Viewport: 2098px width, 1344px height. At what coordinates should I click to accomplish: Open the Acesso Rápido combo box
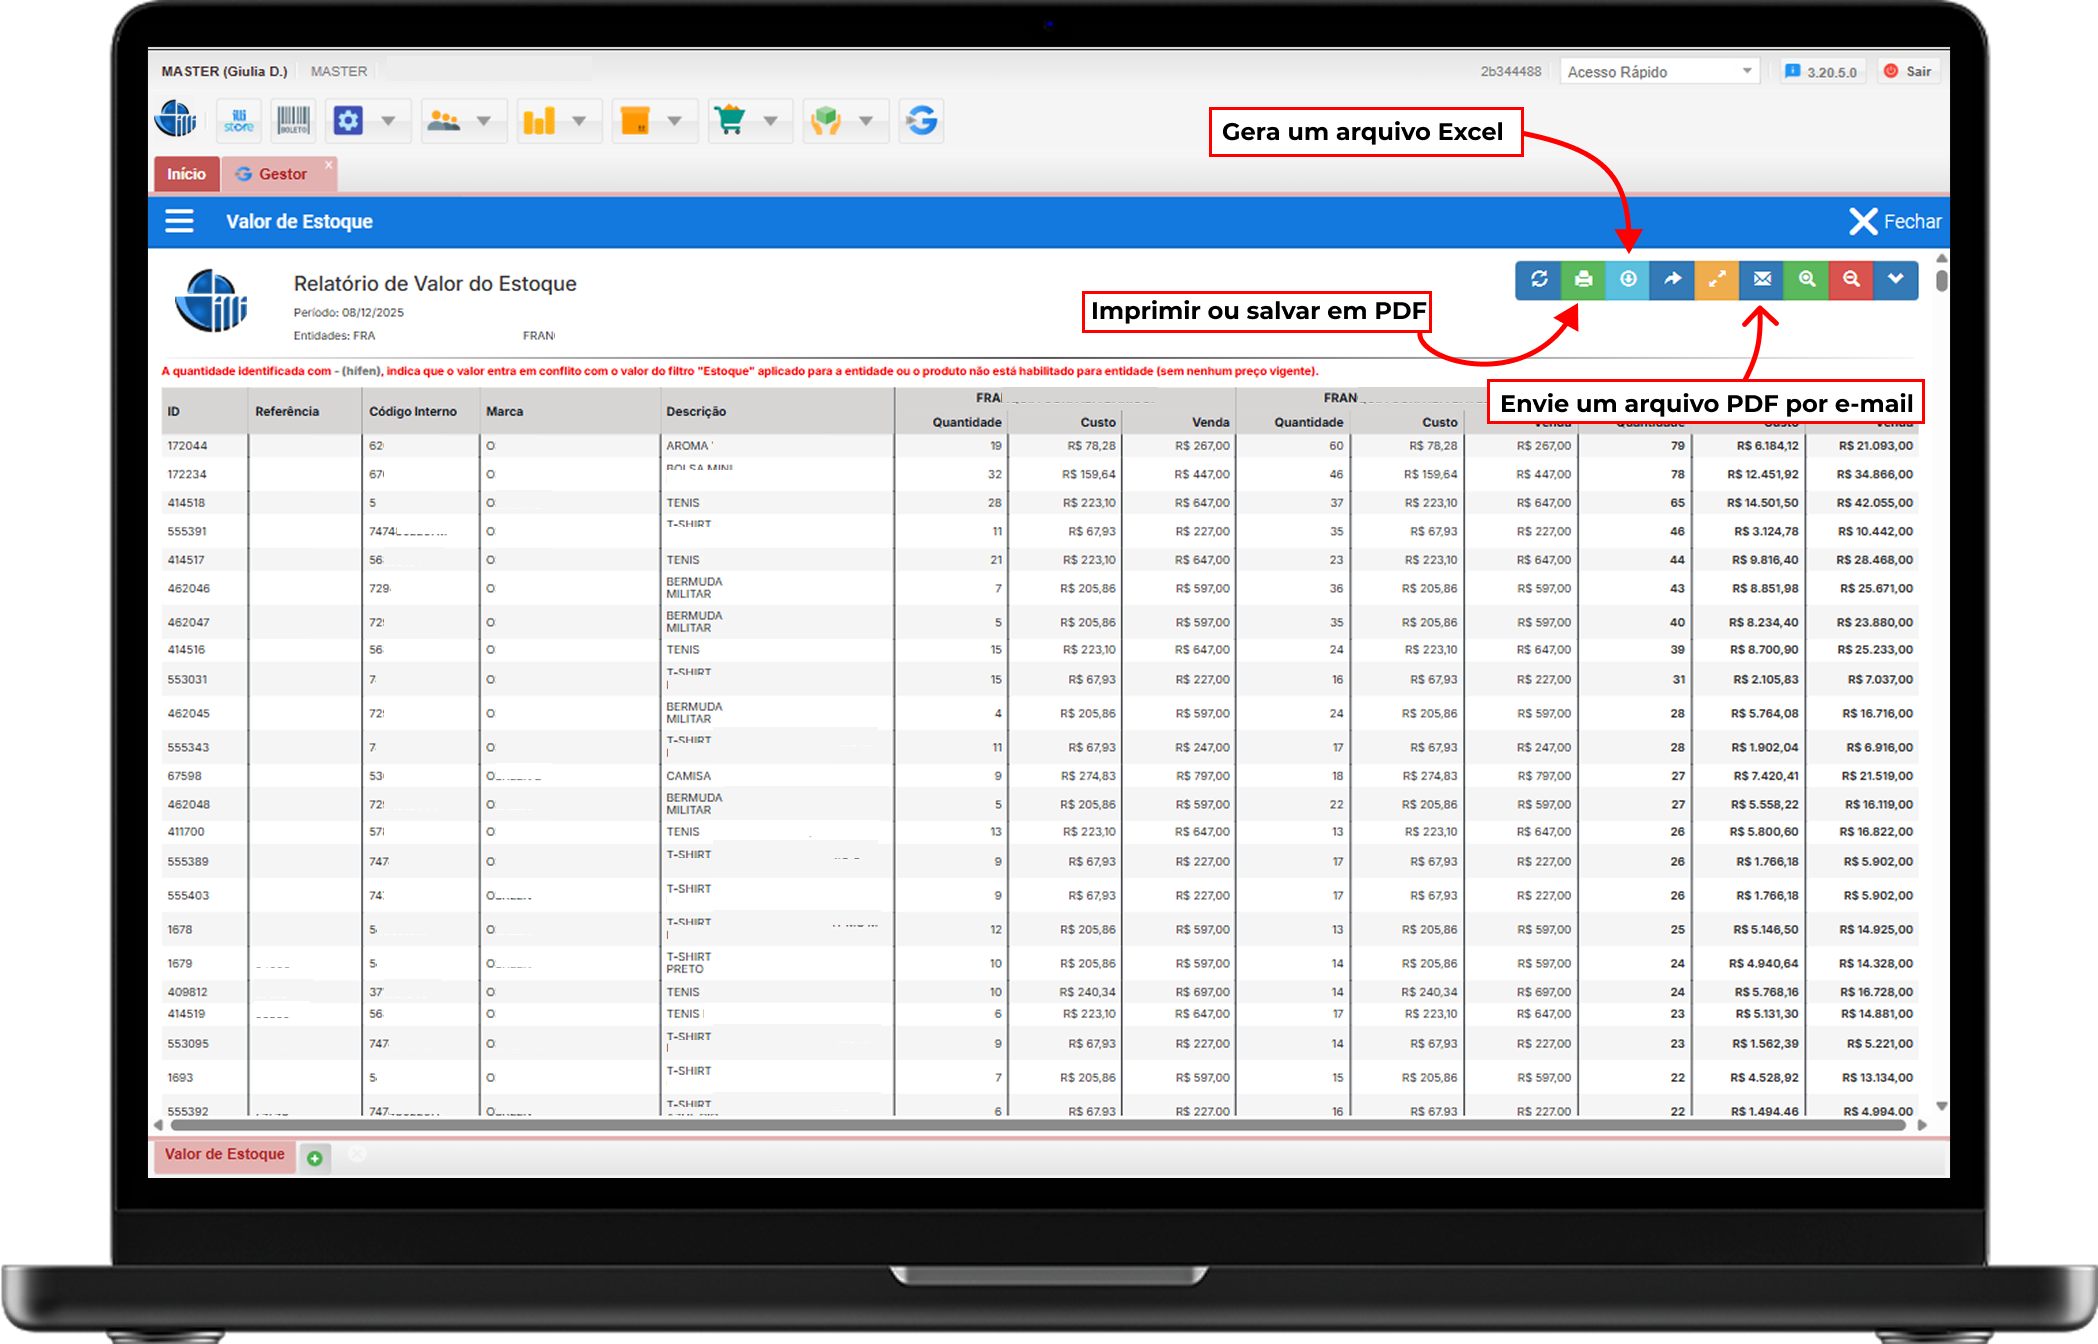click(1658, 72)
